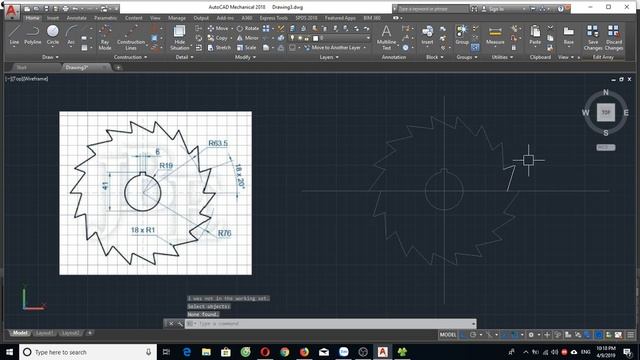This screenshot has height=360, width=640.
Task: Click Discard Changes in Edit Array
Action: click(x=613, y=38)
